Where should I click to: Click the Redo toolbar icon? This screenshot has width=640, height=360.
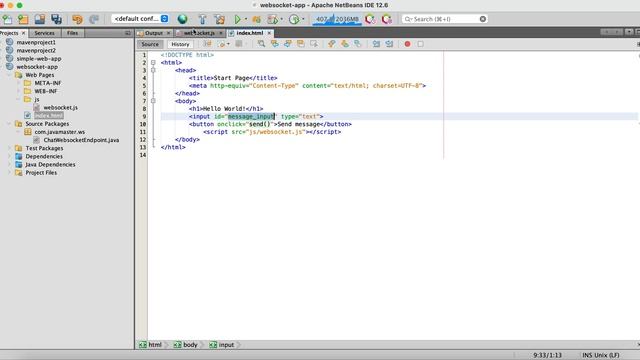coord(94,19)
